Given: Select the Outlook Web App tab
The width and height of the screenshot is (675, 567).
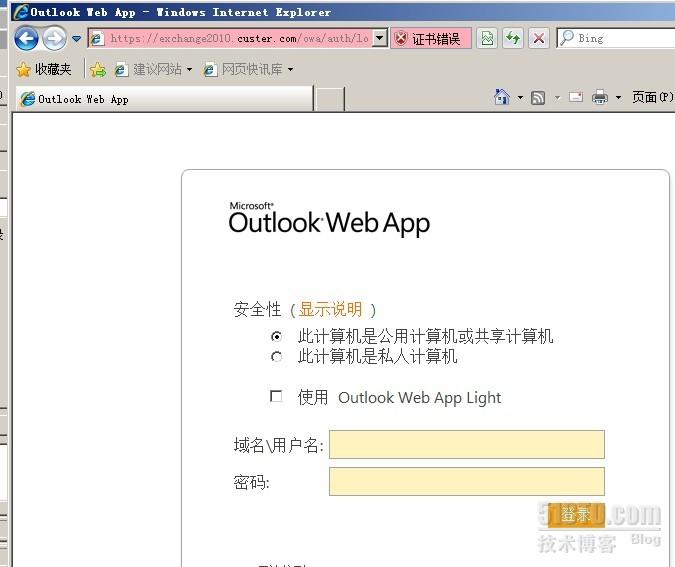Looking at the screenshot, I should point(164,99).
